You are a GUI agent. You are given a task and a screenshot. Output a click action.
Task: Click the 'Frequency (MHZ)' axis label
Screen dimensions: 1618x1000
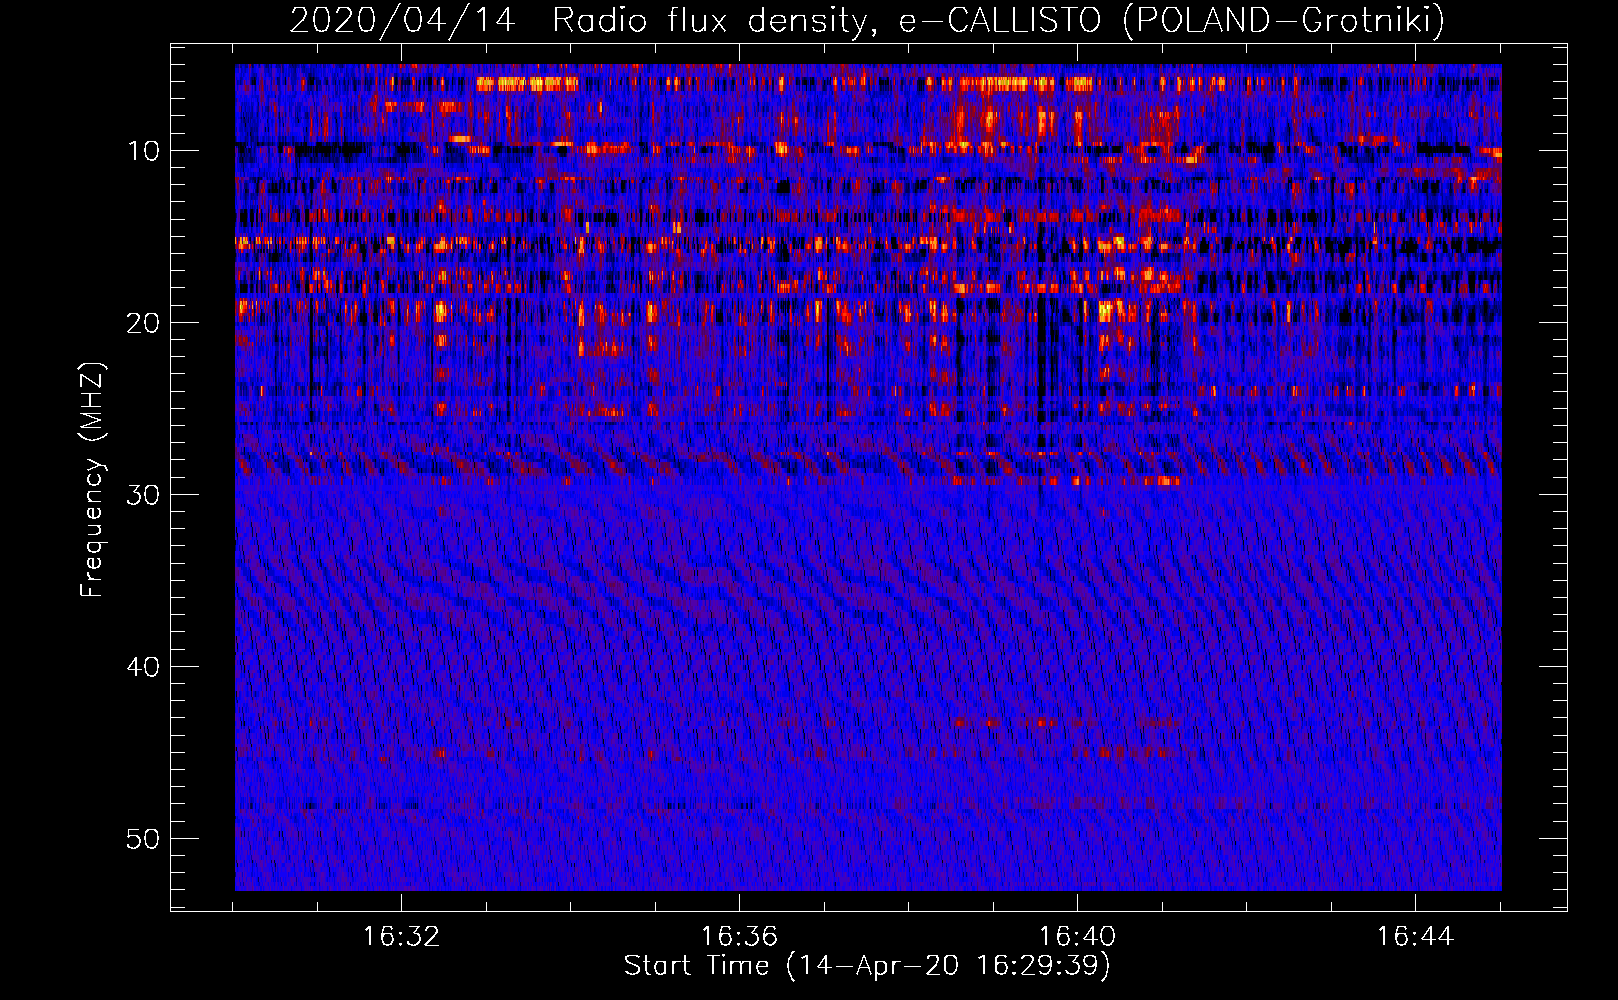click(x=92, y=480)
